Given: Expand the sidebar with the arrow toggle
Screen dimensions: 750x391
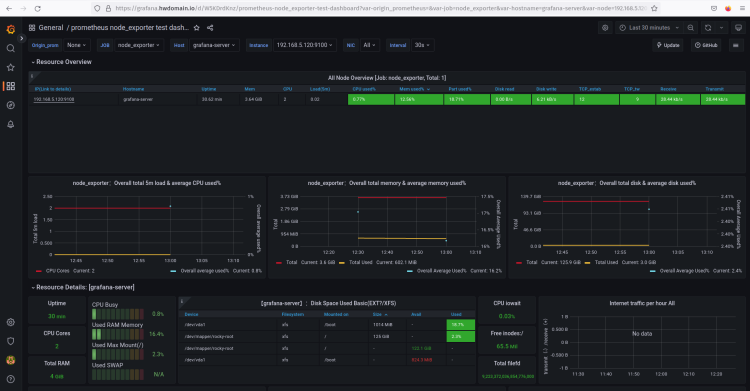Looking at the screenshot, I should coord(21,38).
